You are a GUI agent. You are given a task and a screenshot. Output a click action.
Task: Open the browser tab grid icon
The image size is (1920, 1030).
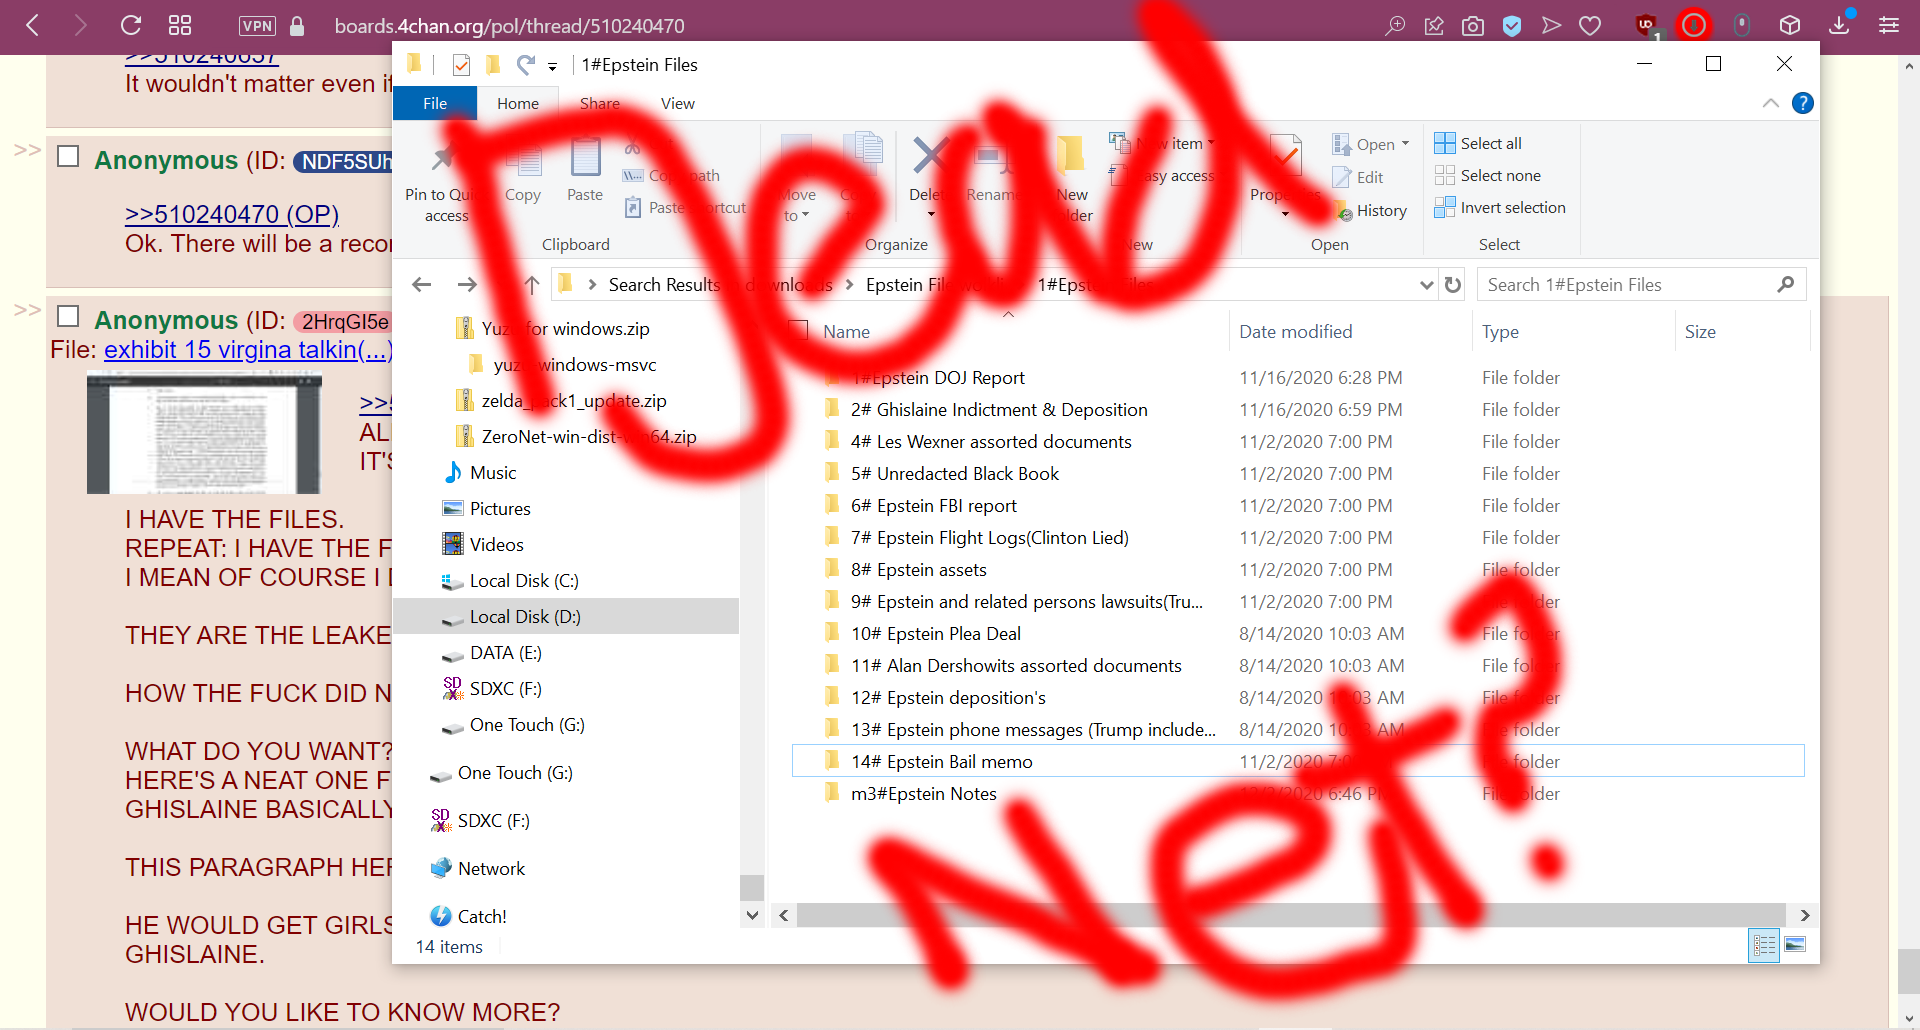[180, 25]
